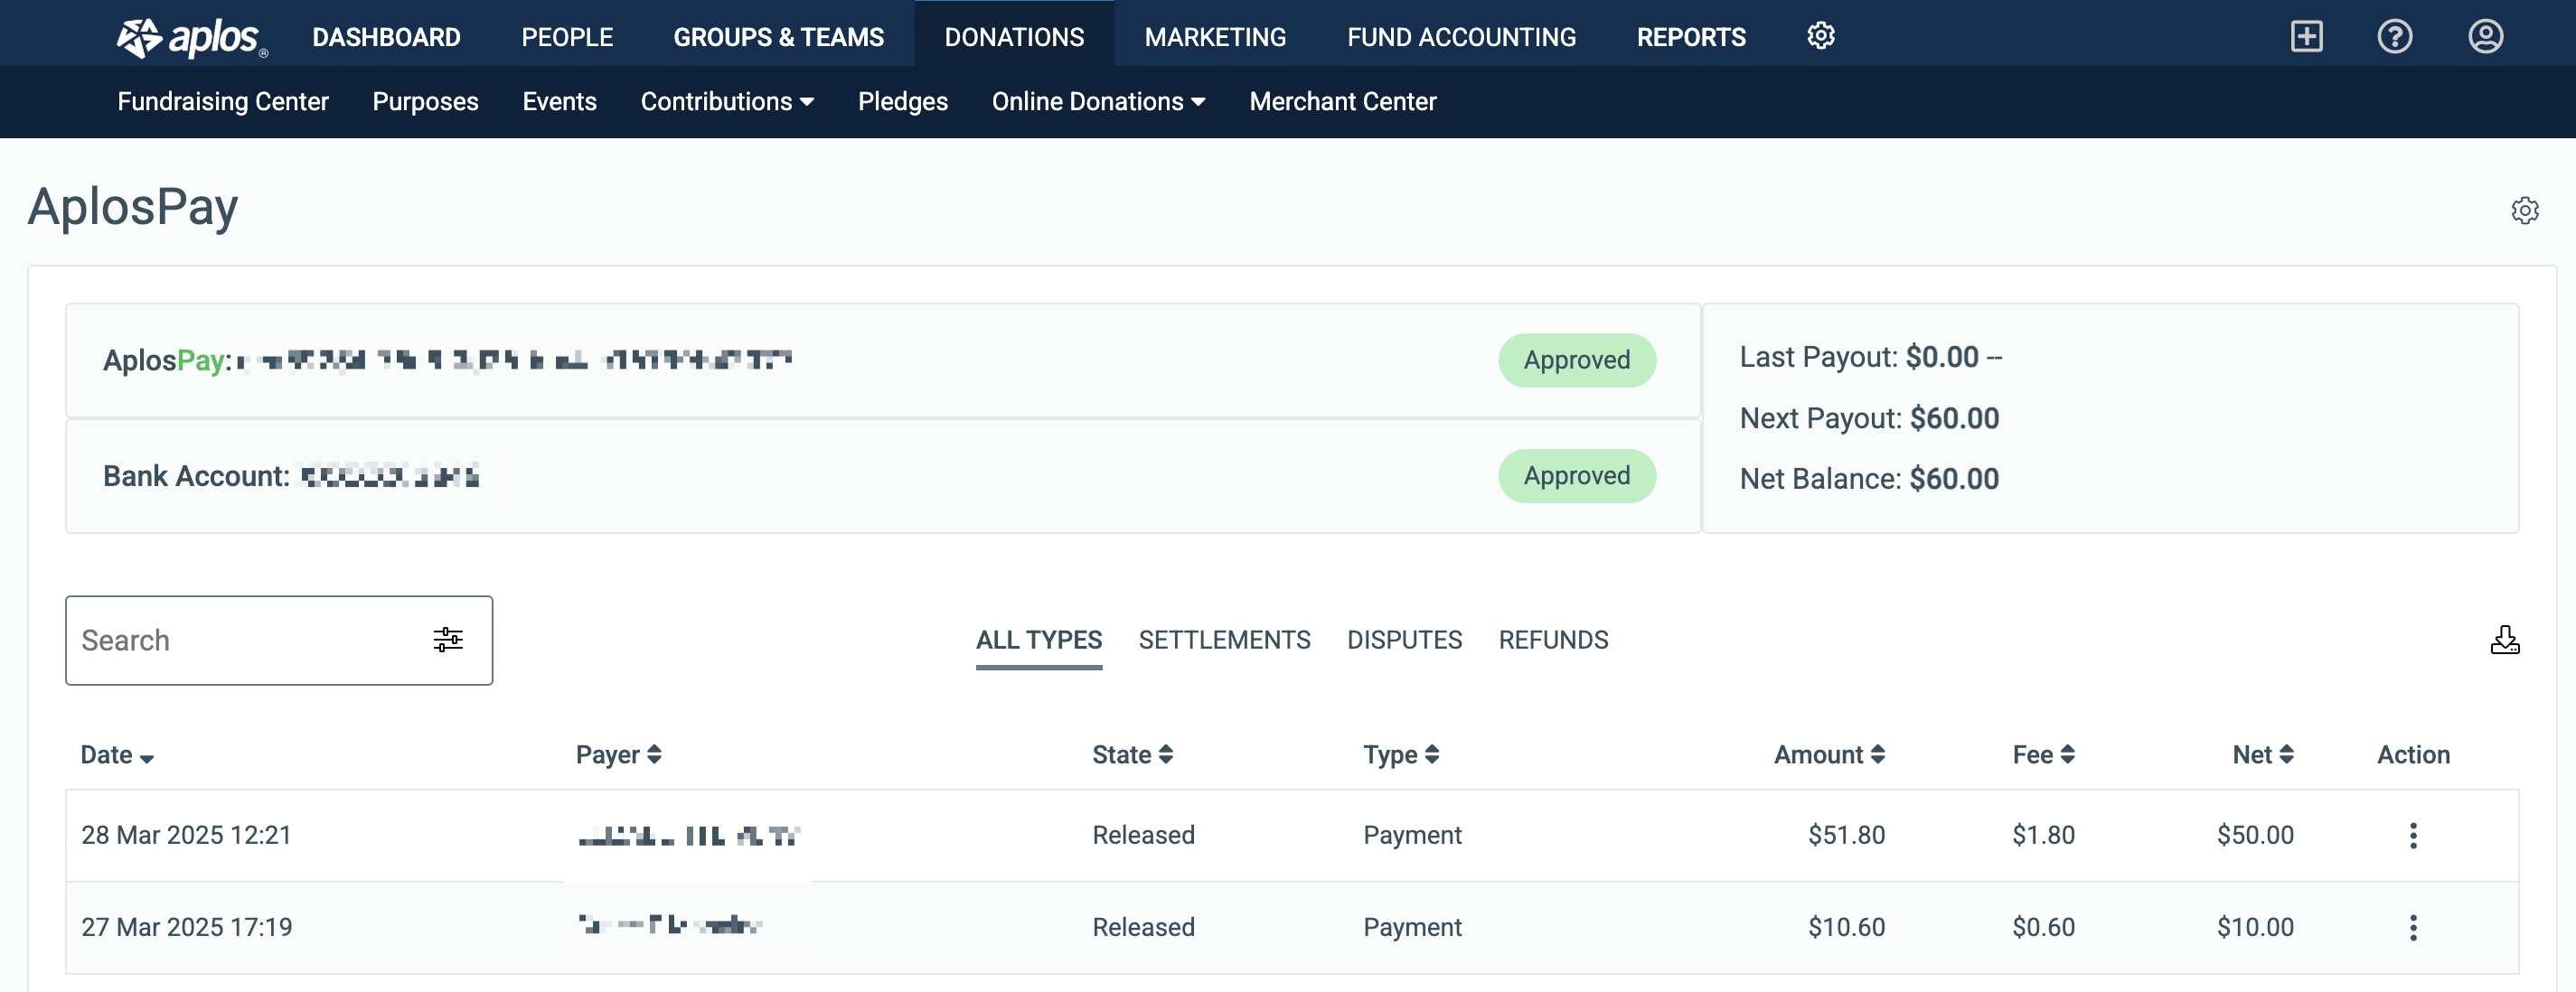Click the $10.60 amount cell
This screenshot has height=992, width=2576.
(1846, 927)
